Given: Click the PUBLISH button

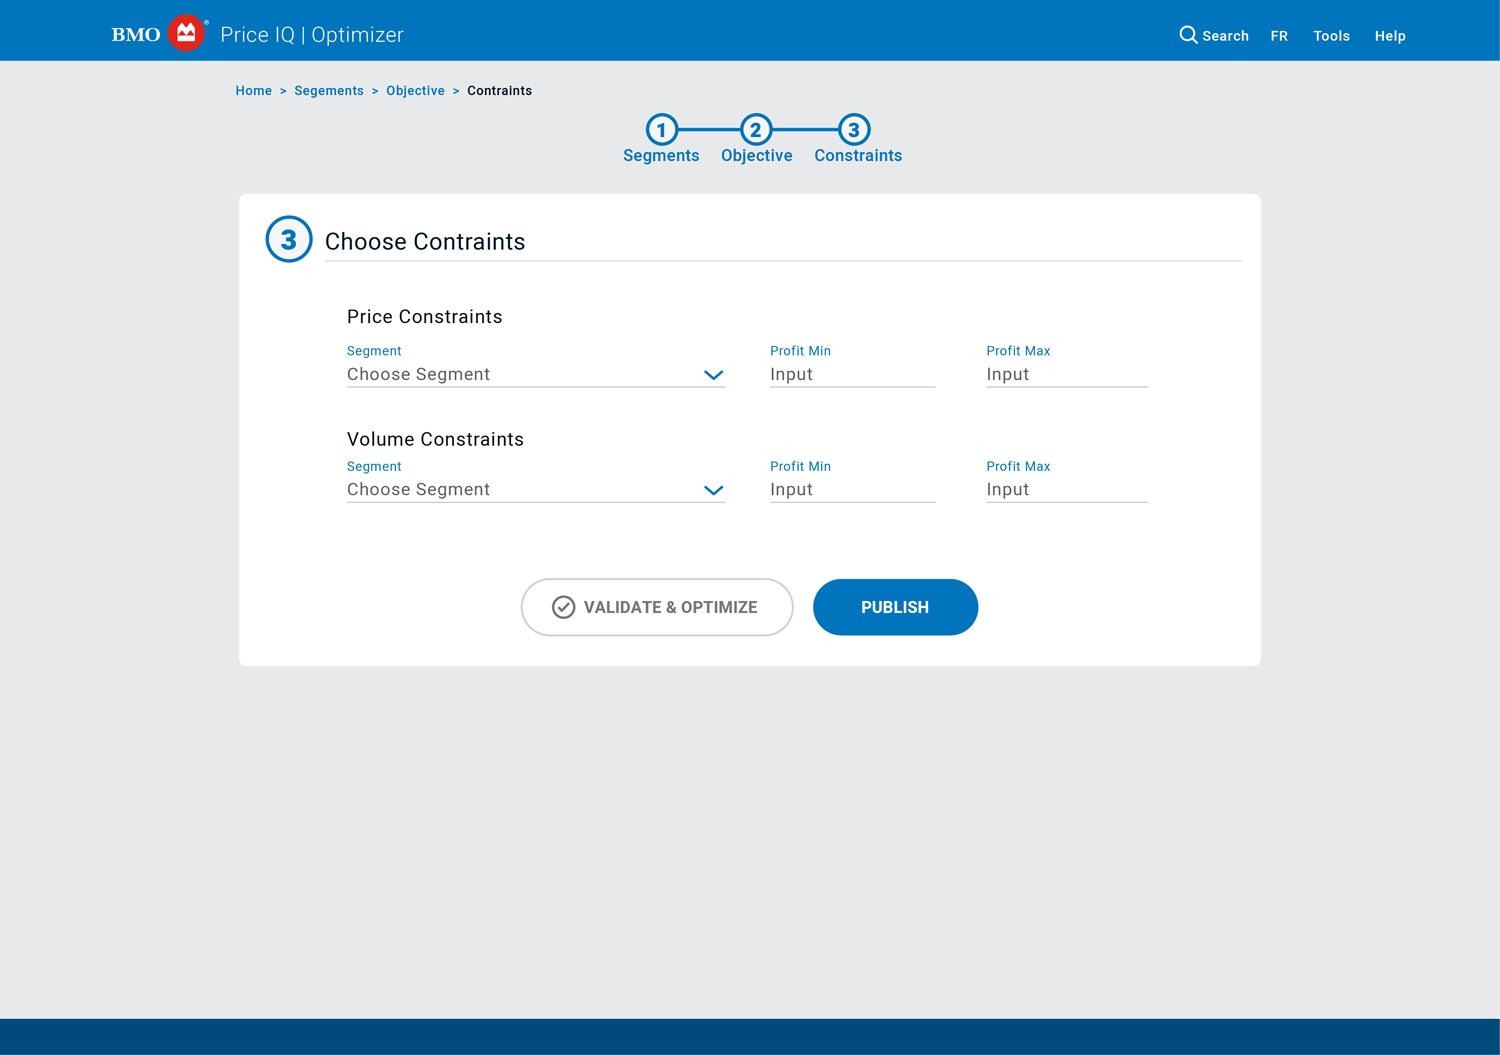Looking at the screenshot, I should [x=895, y=607].
